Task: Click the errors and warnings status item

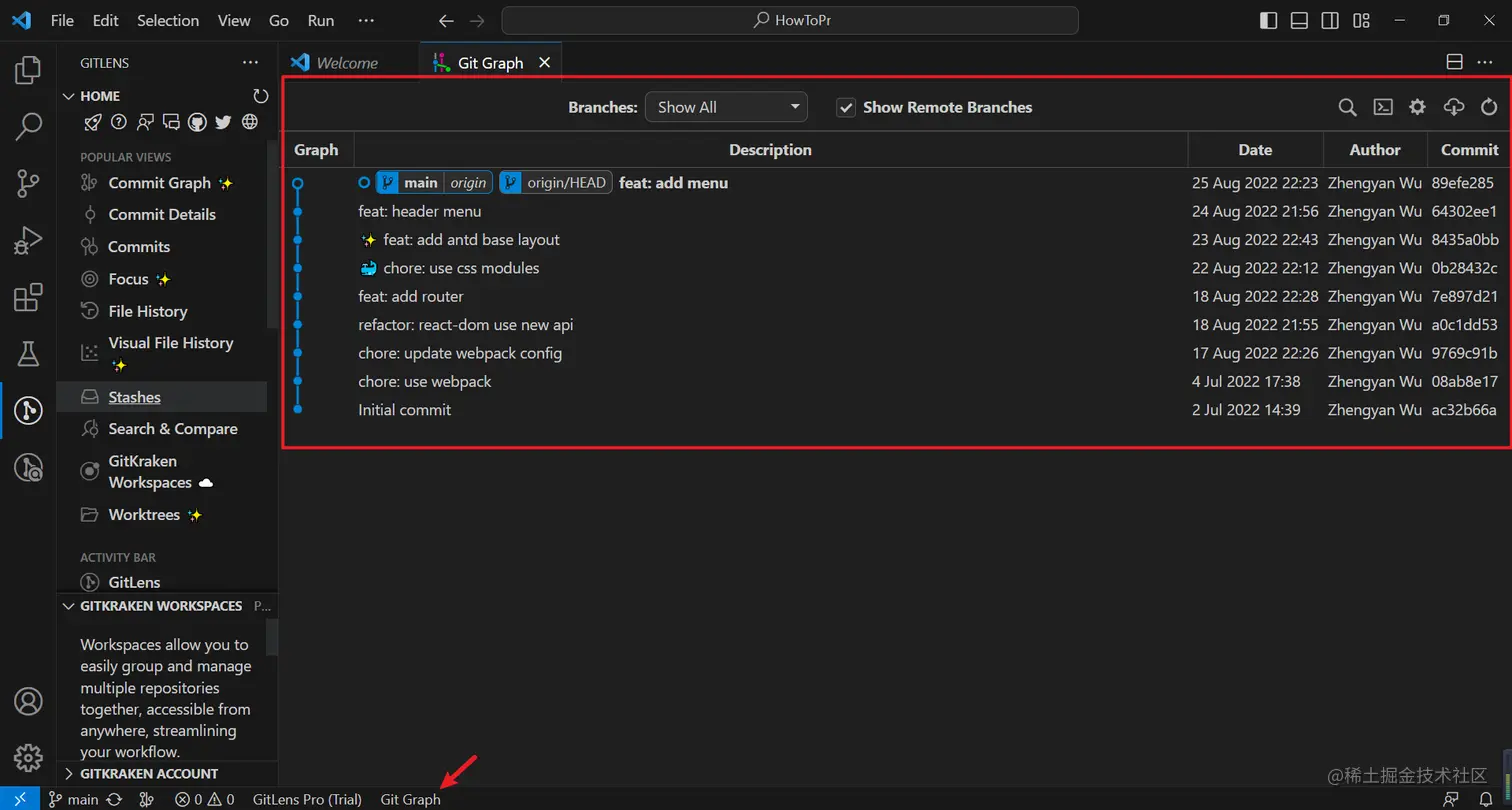Action: [x=204, y=799]
